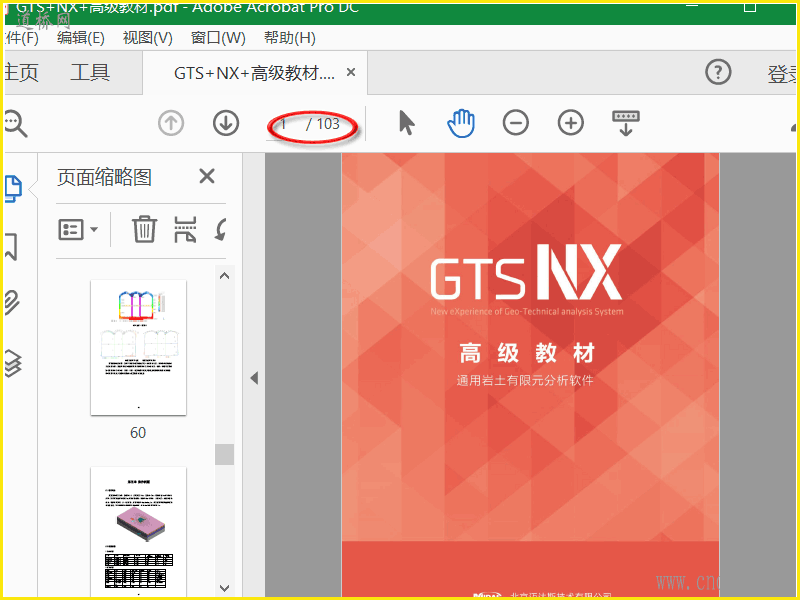Screen dimensions: 800x600
Task: Click the search magnifier icon
Action: [15, 123]
